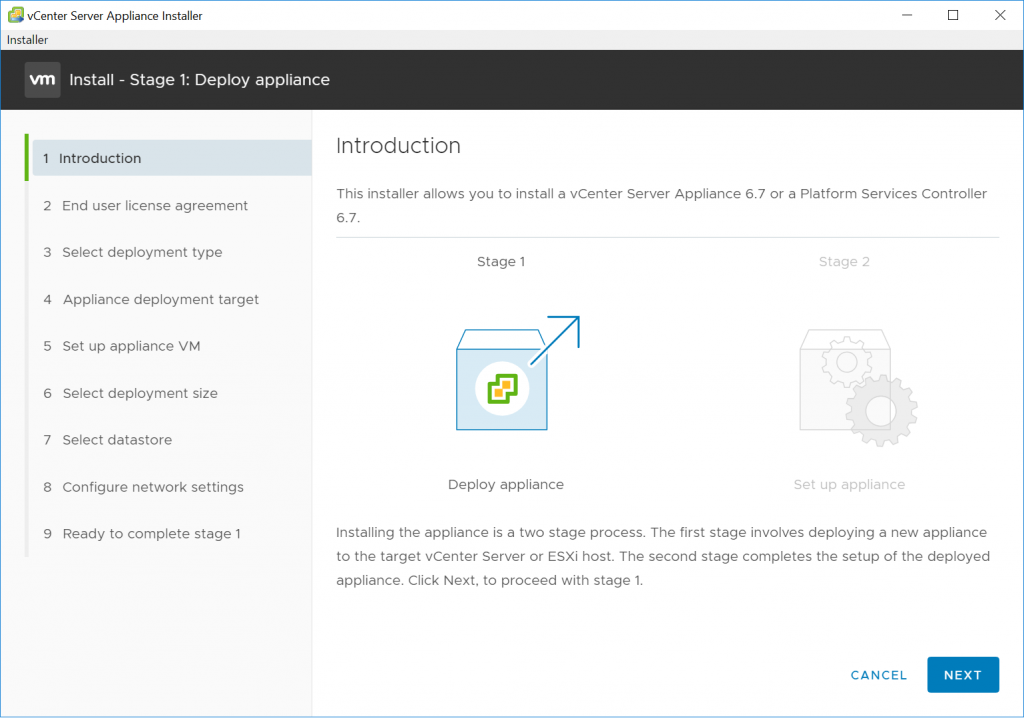Open the Installer menu
1024x718 pixels.
coord(27,40)
